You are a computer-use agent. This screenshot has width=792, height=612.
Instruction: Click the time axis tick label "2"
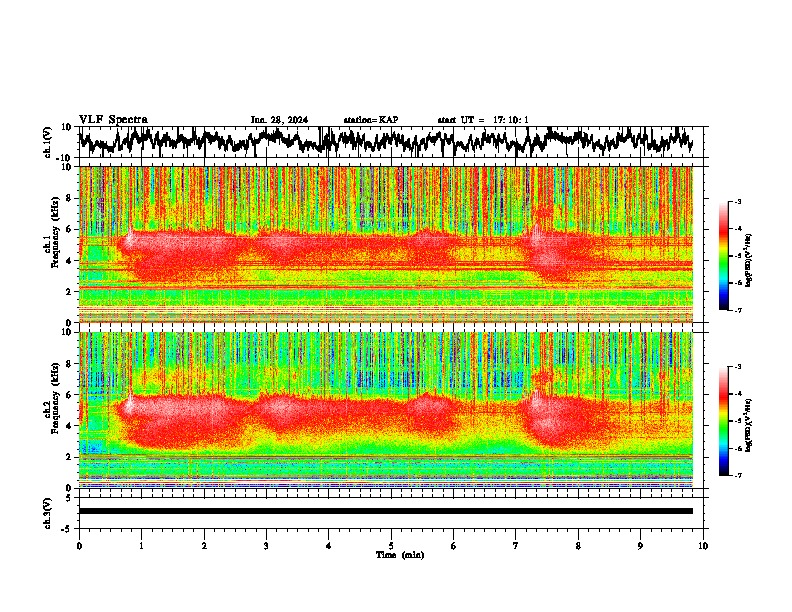point(204,546)
